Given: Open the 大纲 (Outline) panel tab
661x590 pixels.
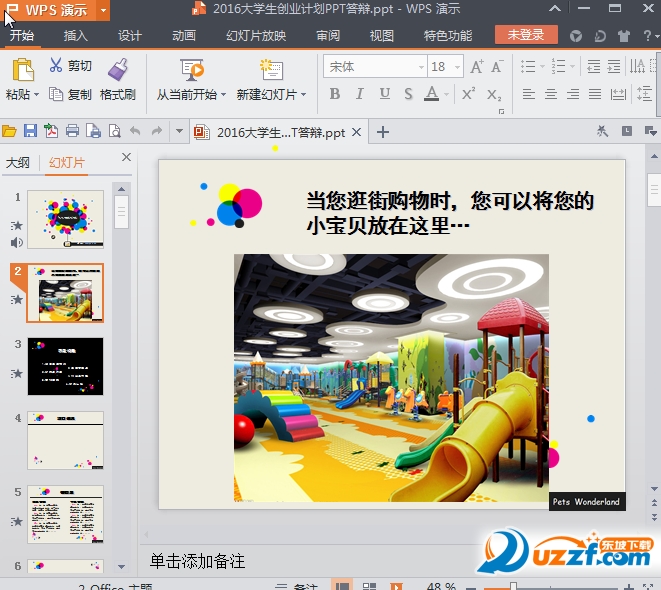Looking at the screenshot, I should 18,162.
